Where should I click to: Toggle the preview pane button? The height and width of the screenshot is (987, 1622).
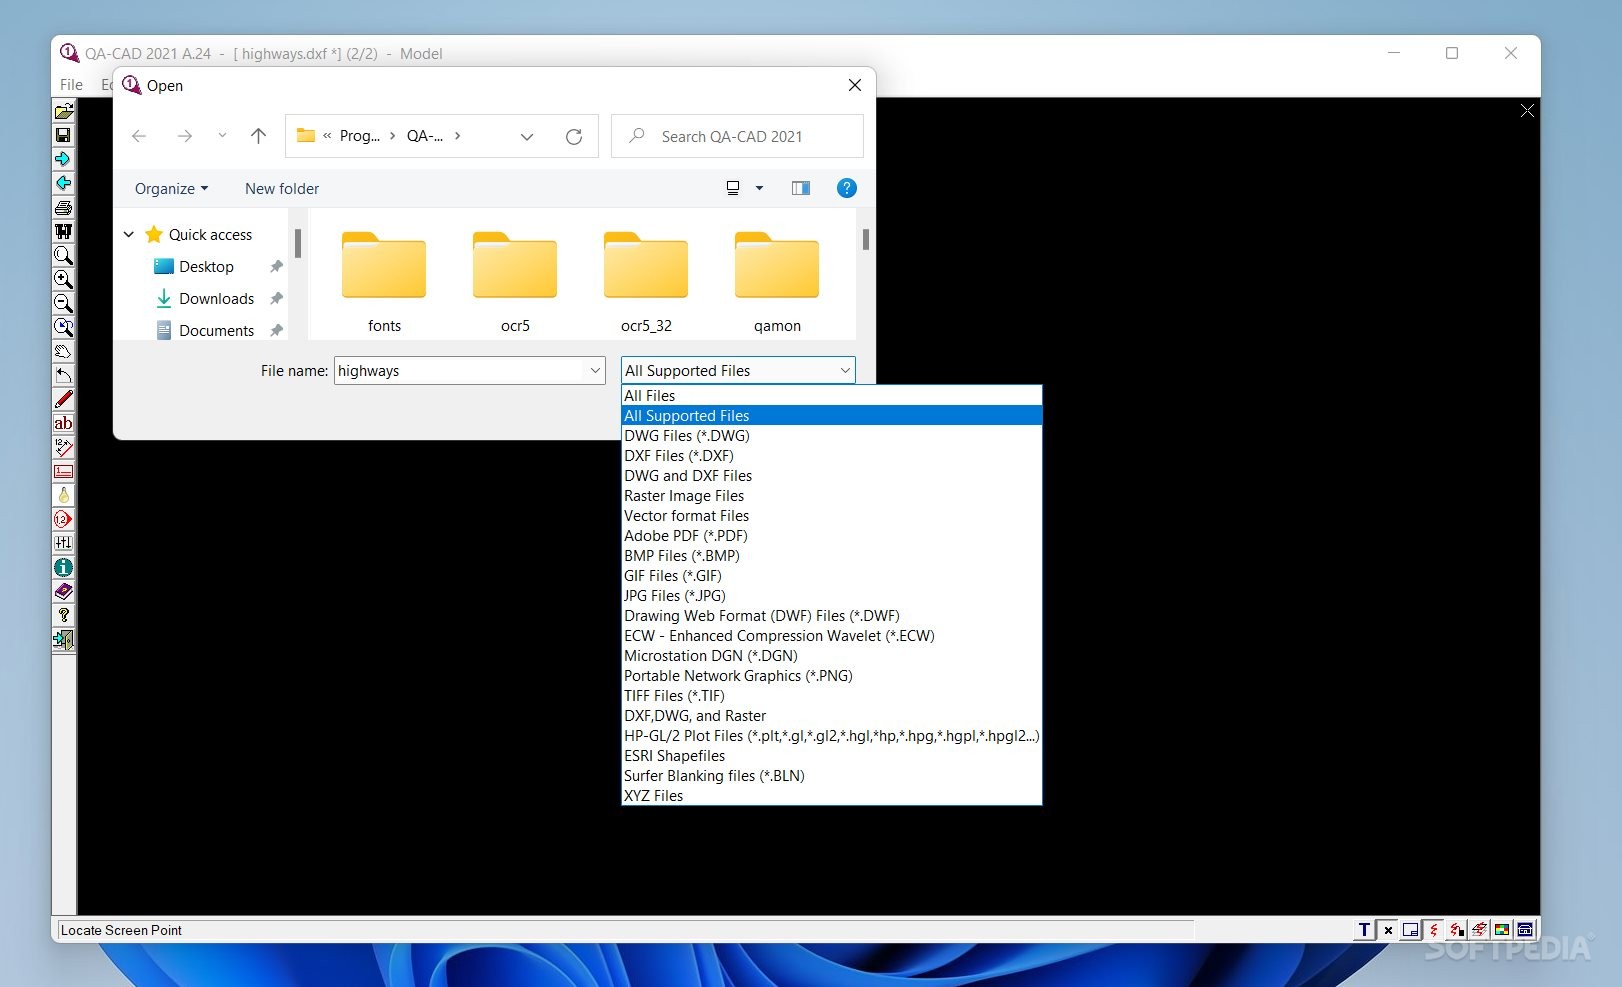point(801,188)
